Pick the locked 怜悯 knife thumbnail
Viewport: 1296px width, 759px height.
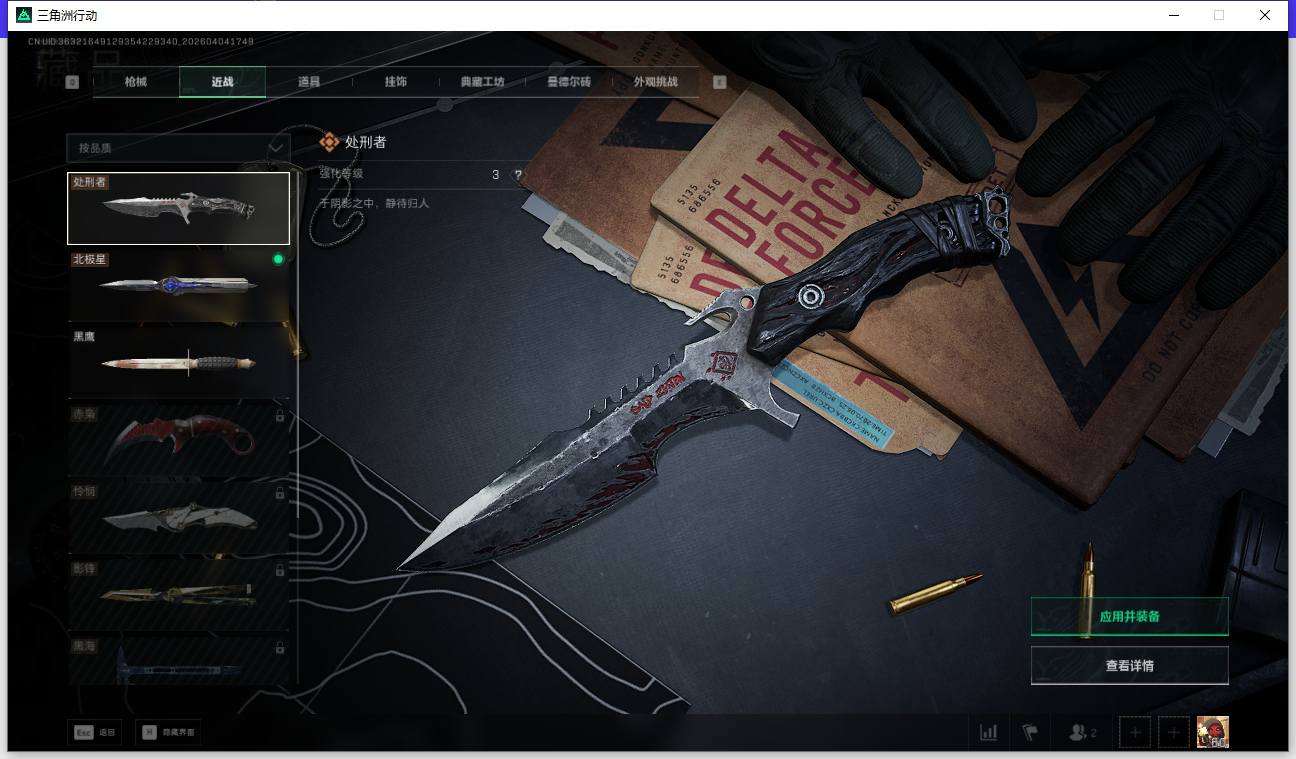[178, 516]
